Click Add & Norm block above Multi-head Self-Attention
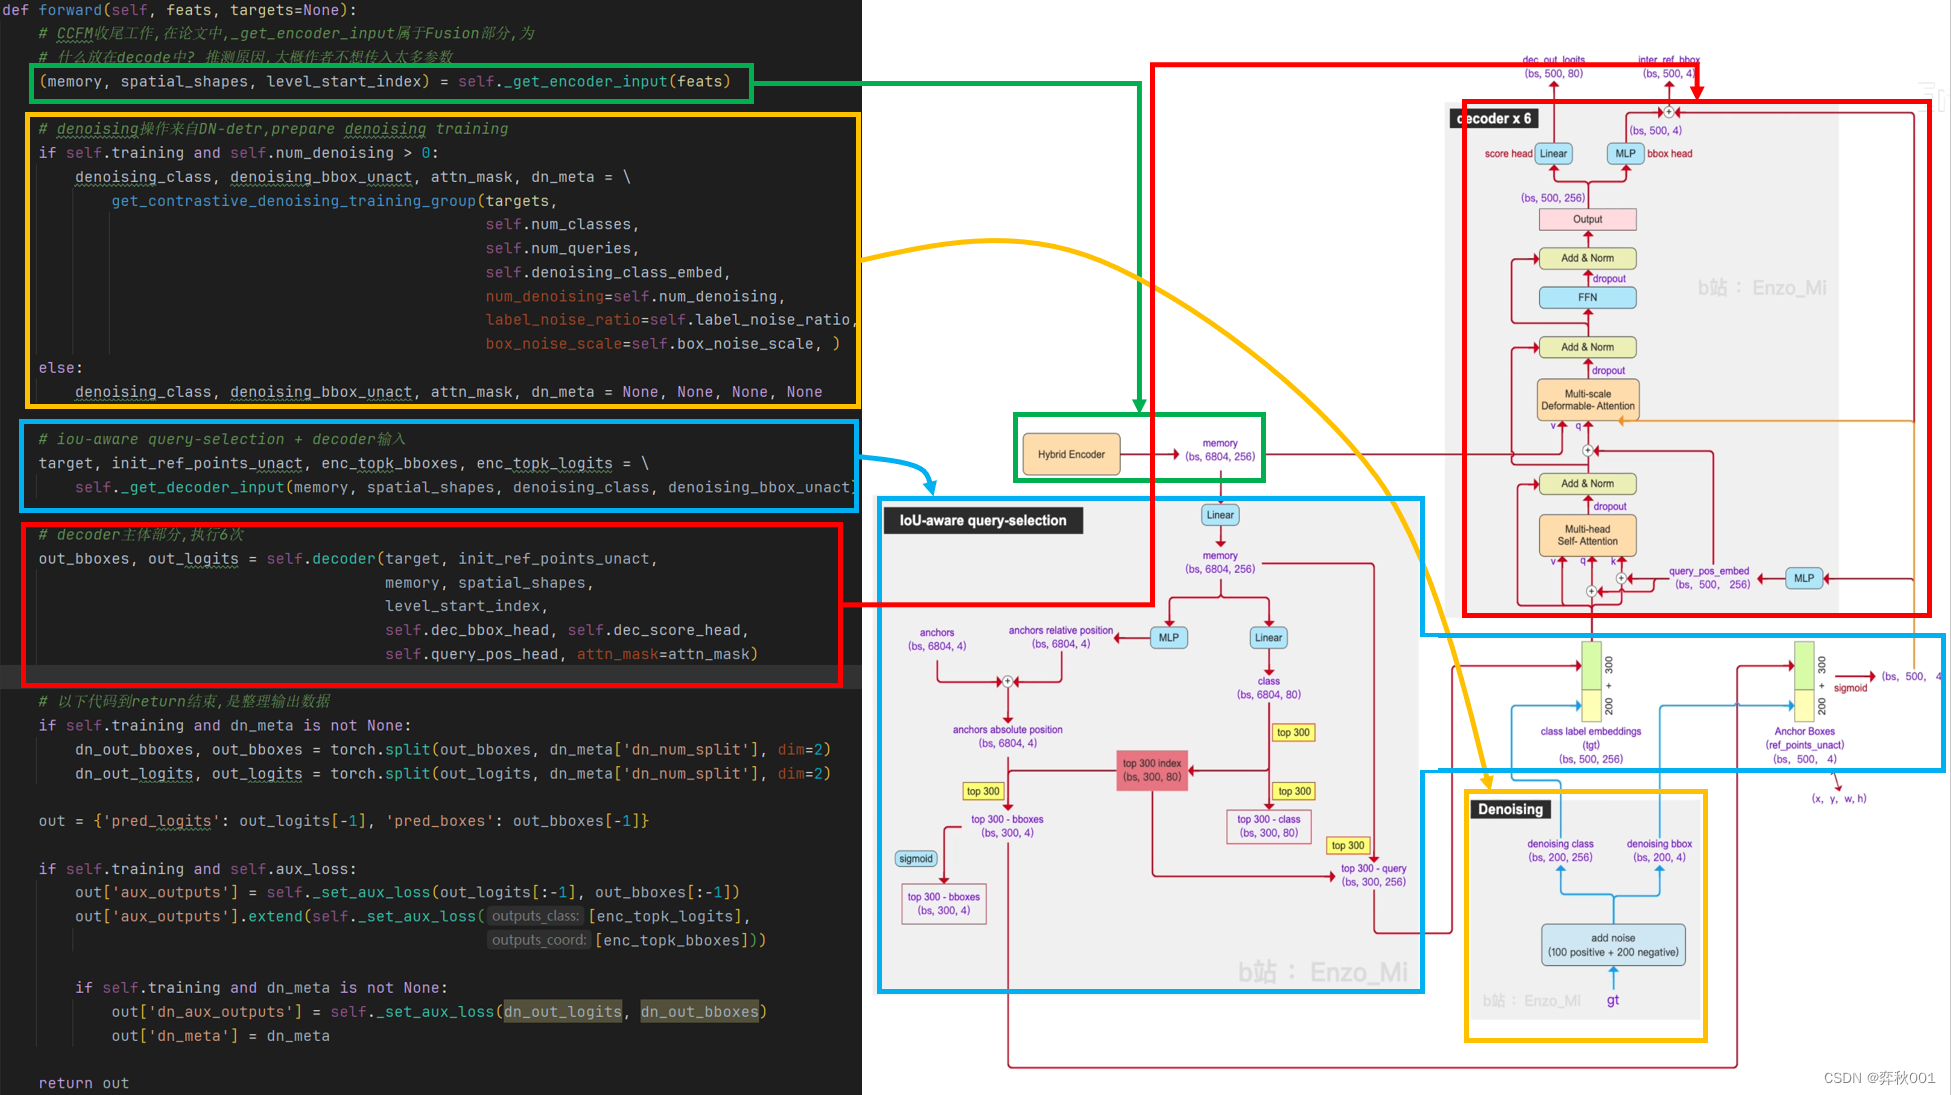Image resolution: width=1951 pixels, height=1095 pixels. [1587, 484]
